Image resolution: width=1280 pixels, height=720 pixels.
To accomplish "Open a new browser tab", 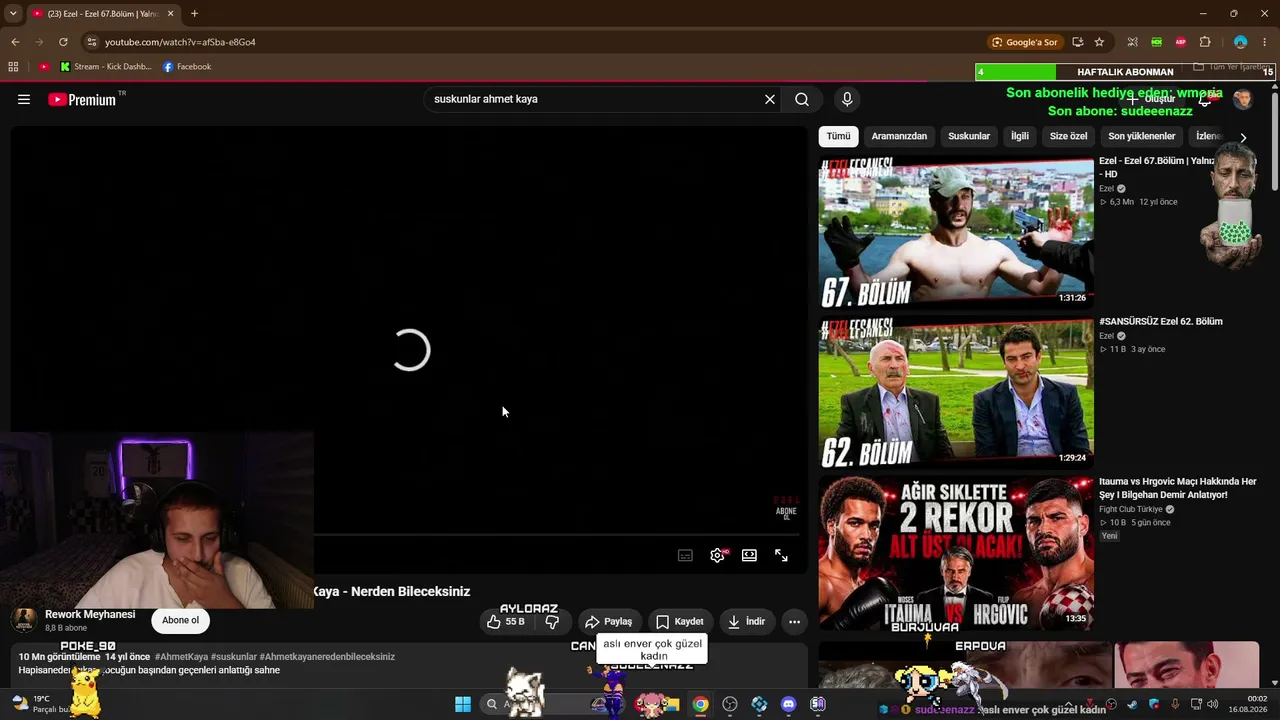I will 194,14.
